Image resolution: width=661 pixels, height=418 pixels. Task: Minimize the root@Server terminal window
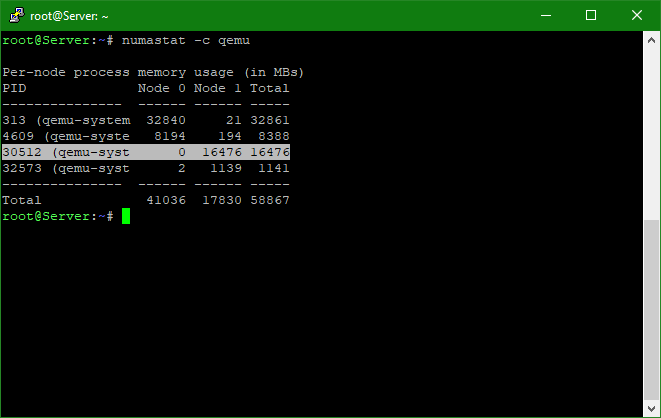point(546,16)
